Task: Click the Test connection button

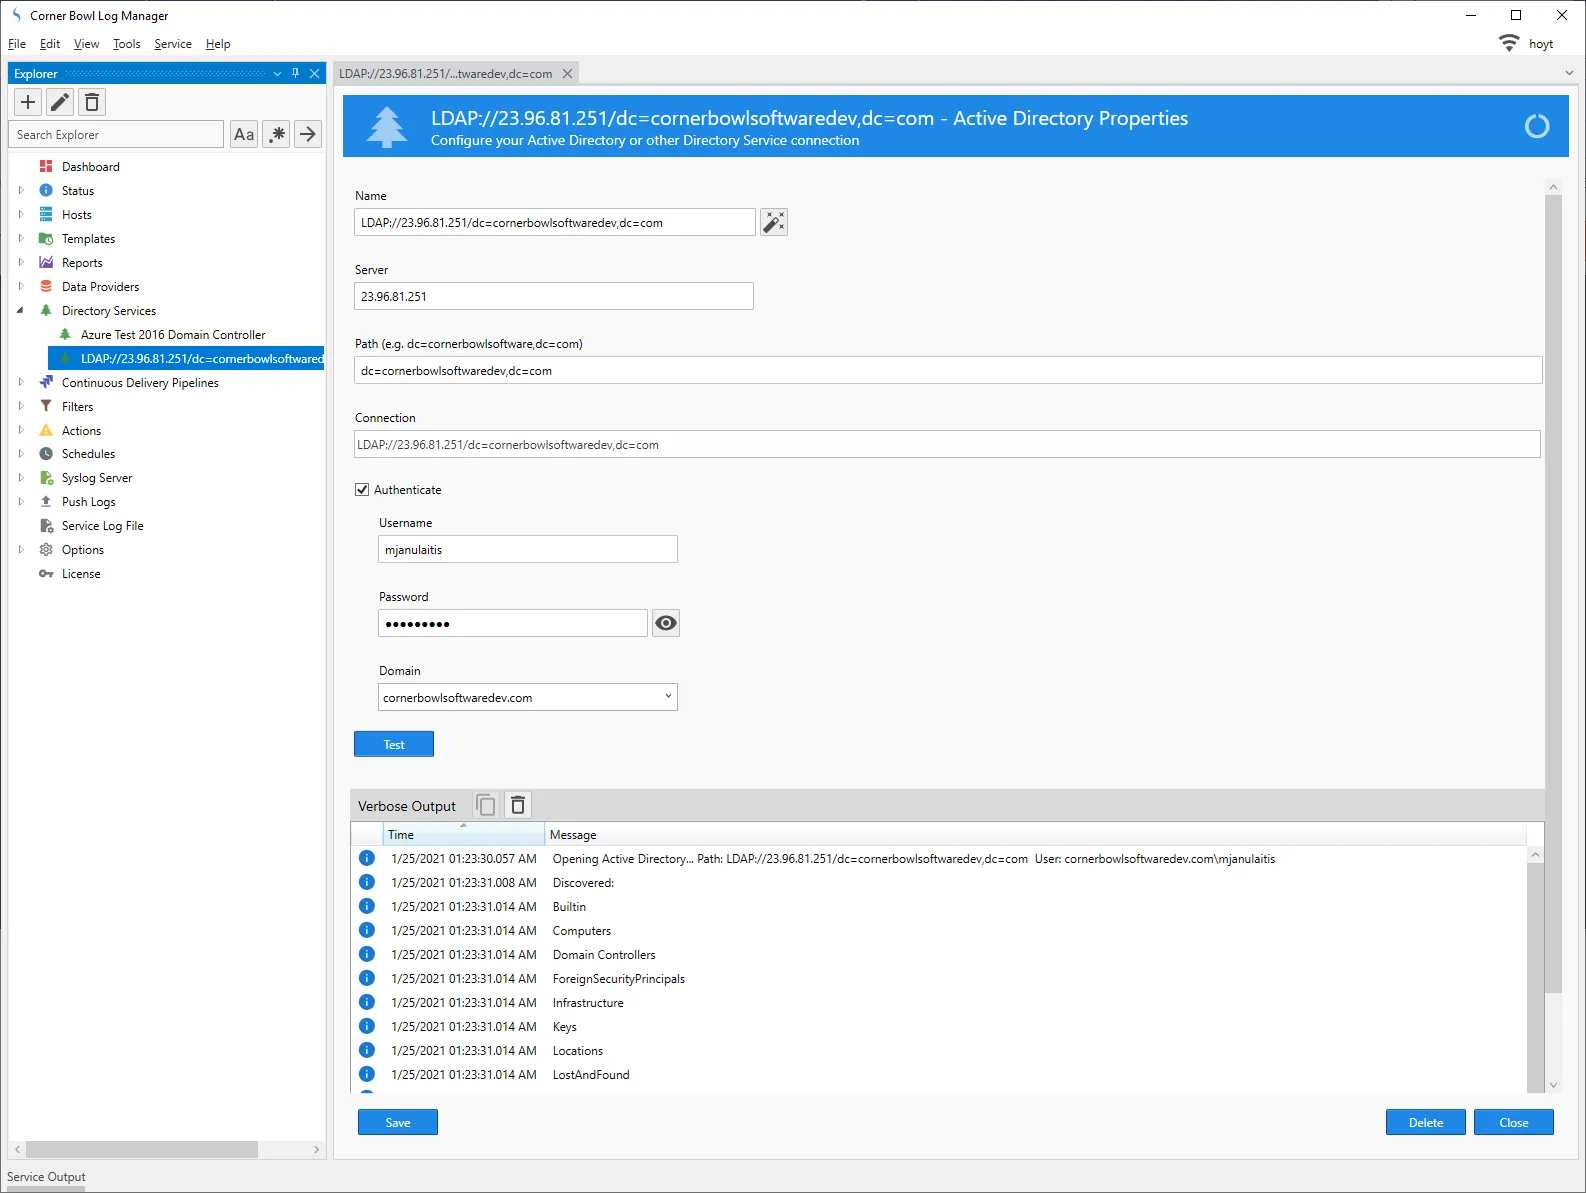Action: [394, 744]
